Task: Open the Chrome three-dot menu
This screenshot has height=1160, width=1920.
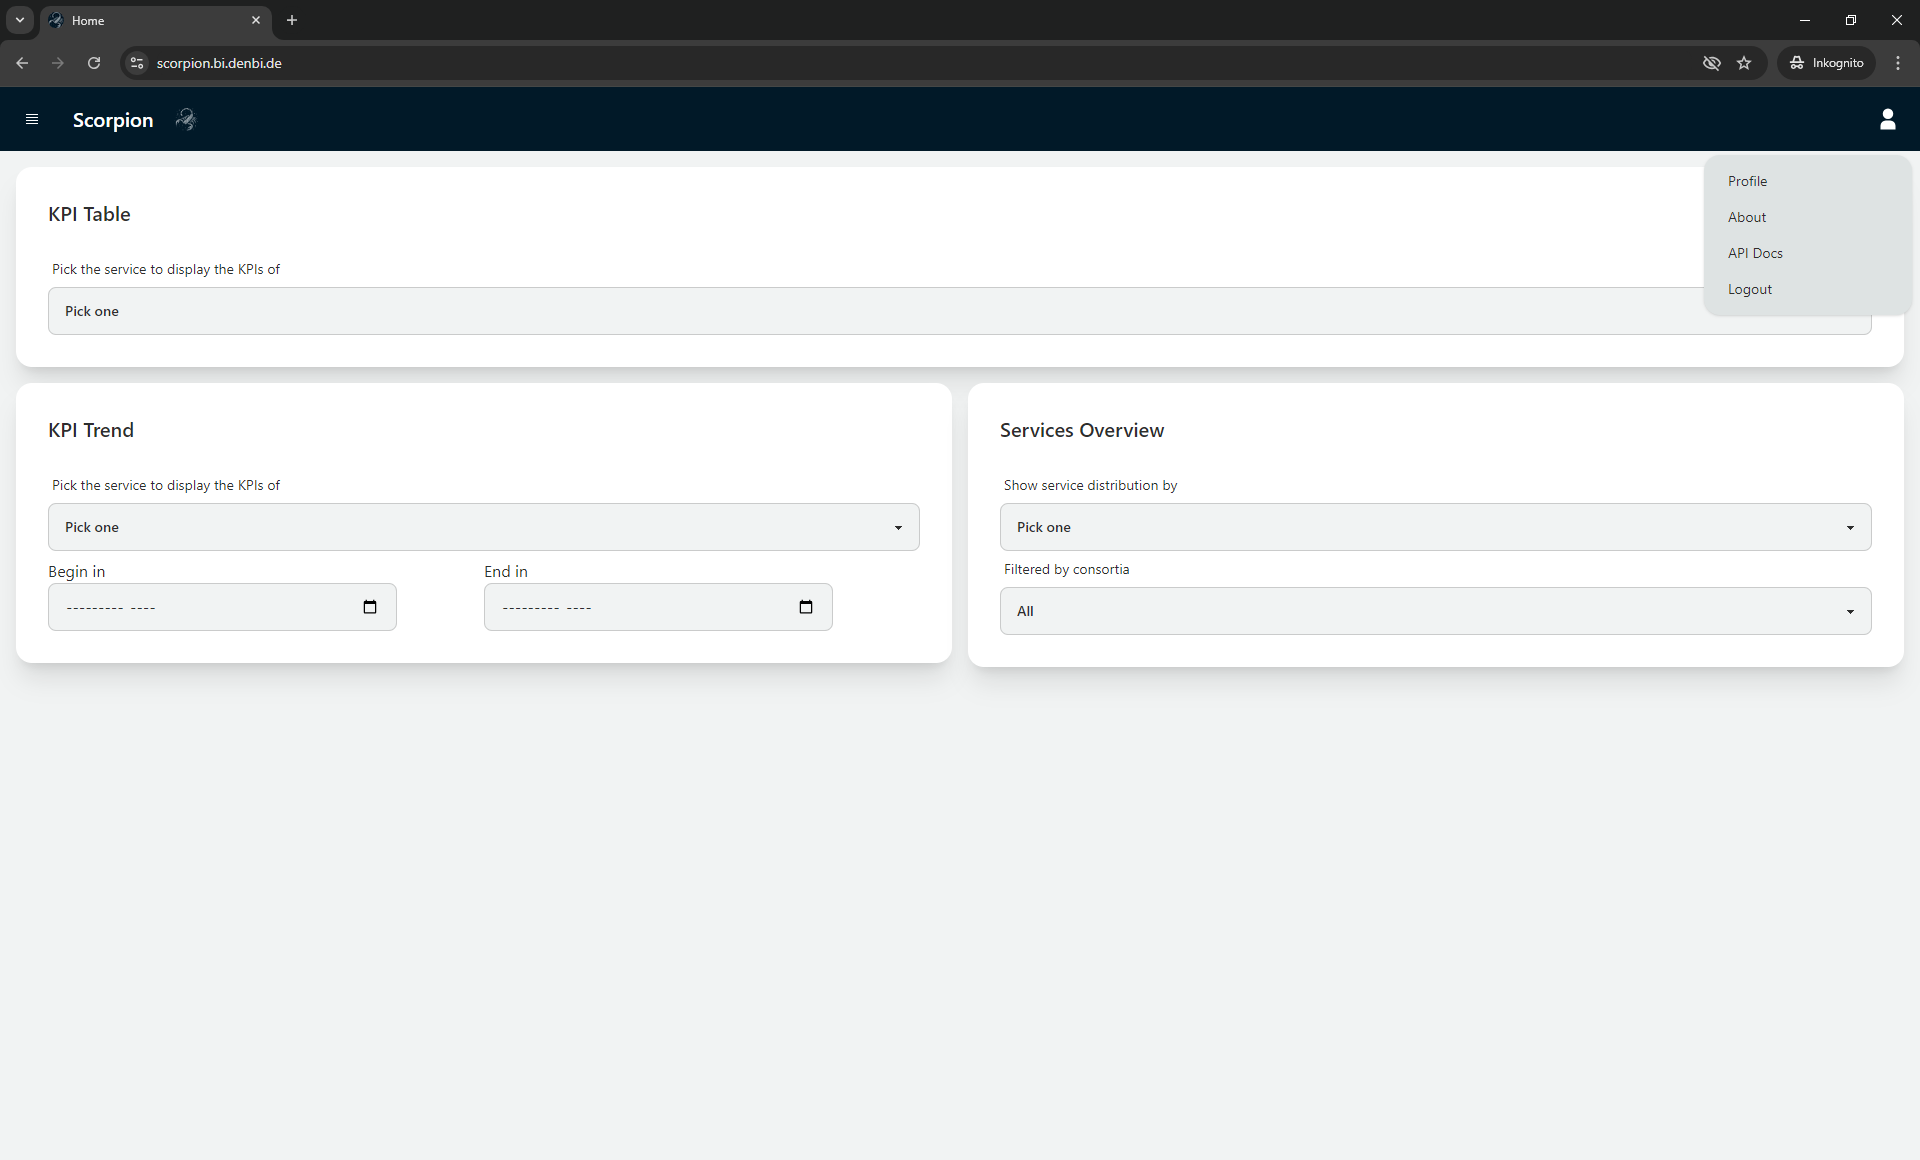Action: pos(1898,63)
